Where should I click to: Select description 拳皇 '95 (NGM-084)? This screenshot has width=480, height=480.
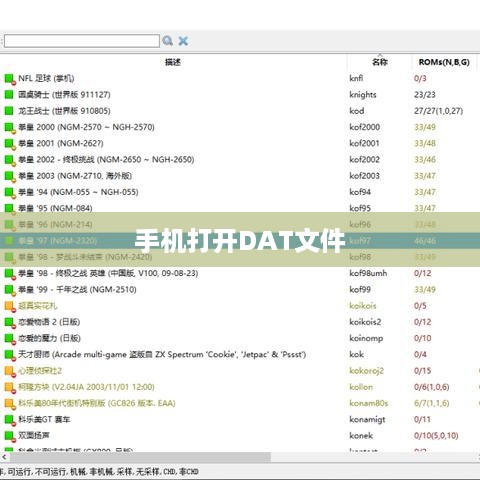(x=55, y=208)
